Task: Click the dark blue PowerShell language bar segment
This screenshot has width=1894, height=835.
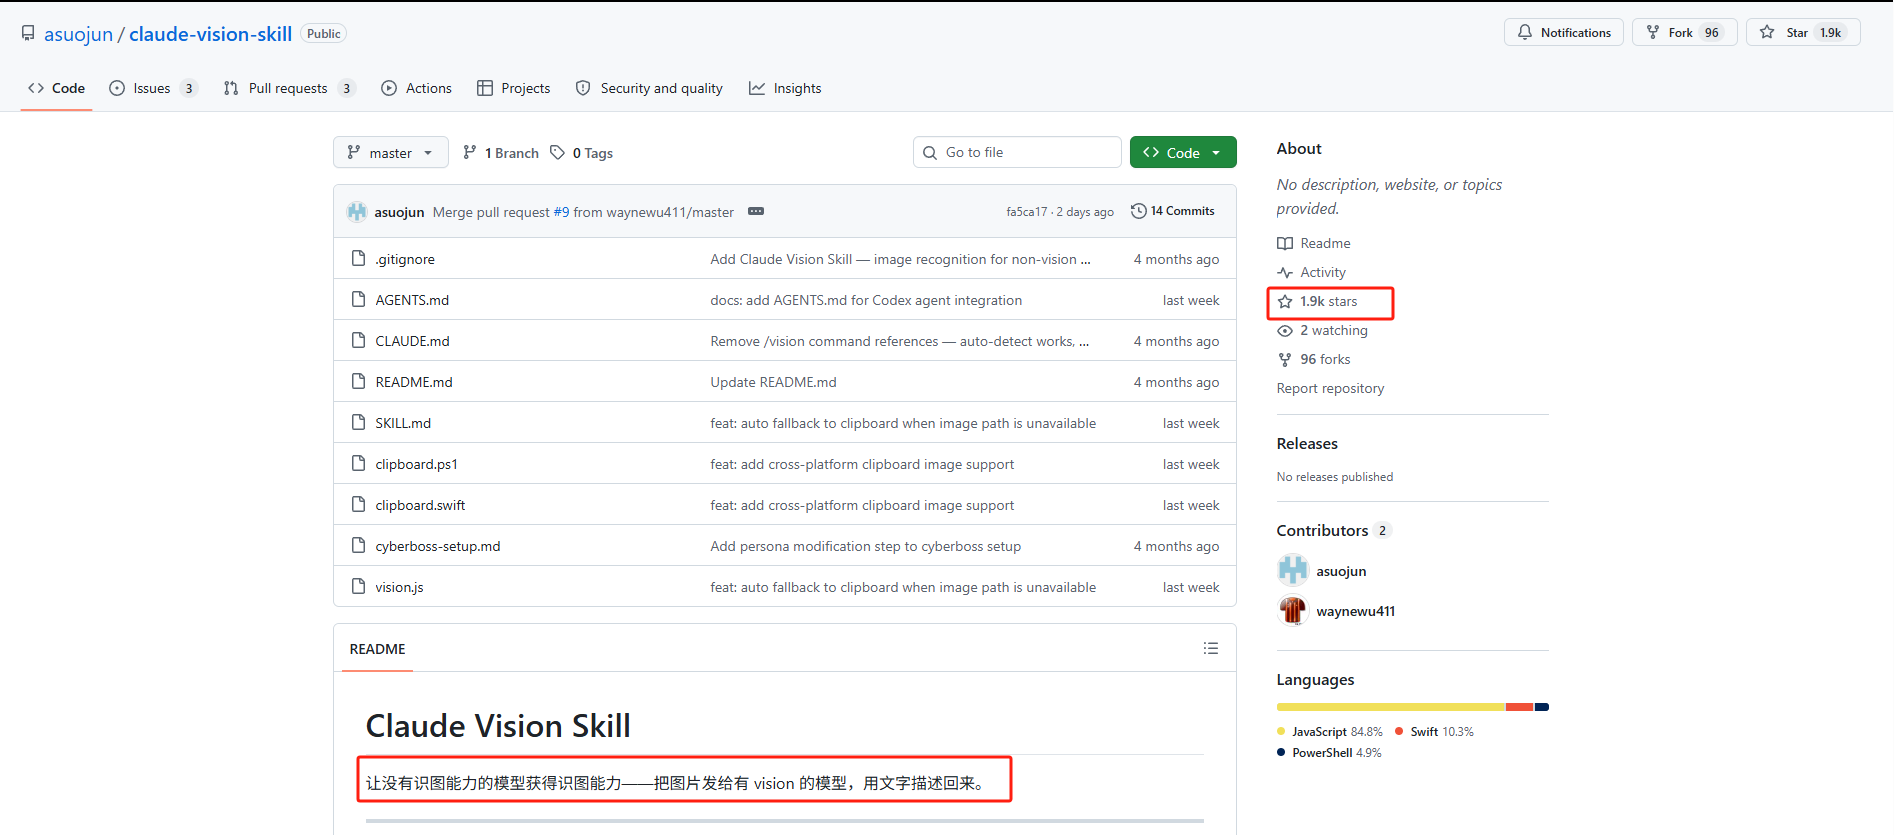Action: pos(1542,707)
